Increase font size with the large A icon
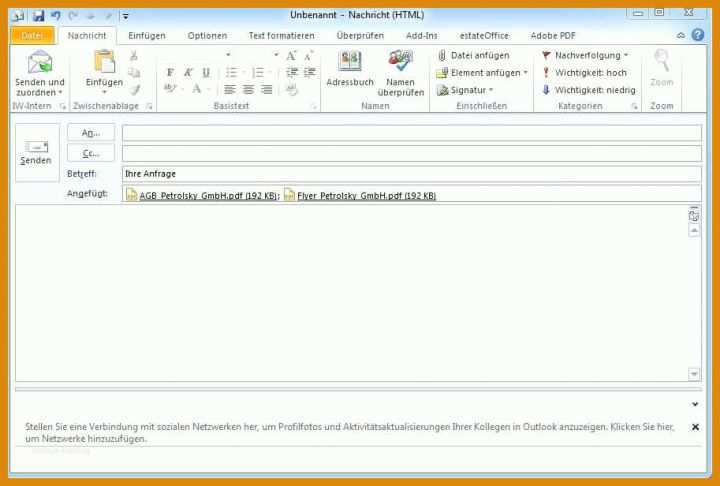 tap(291, 56)
